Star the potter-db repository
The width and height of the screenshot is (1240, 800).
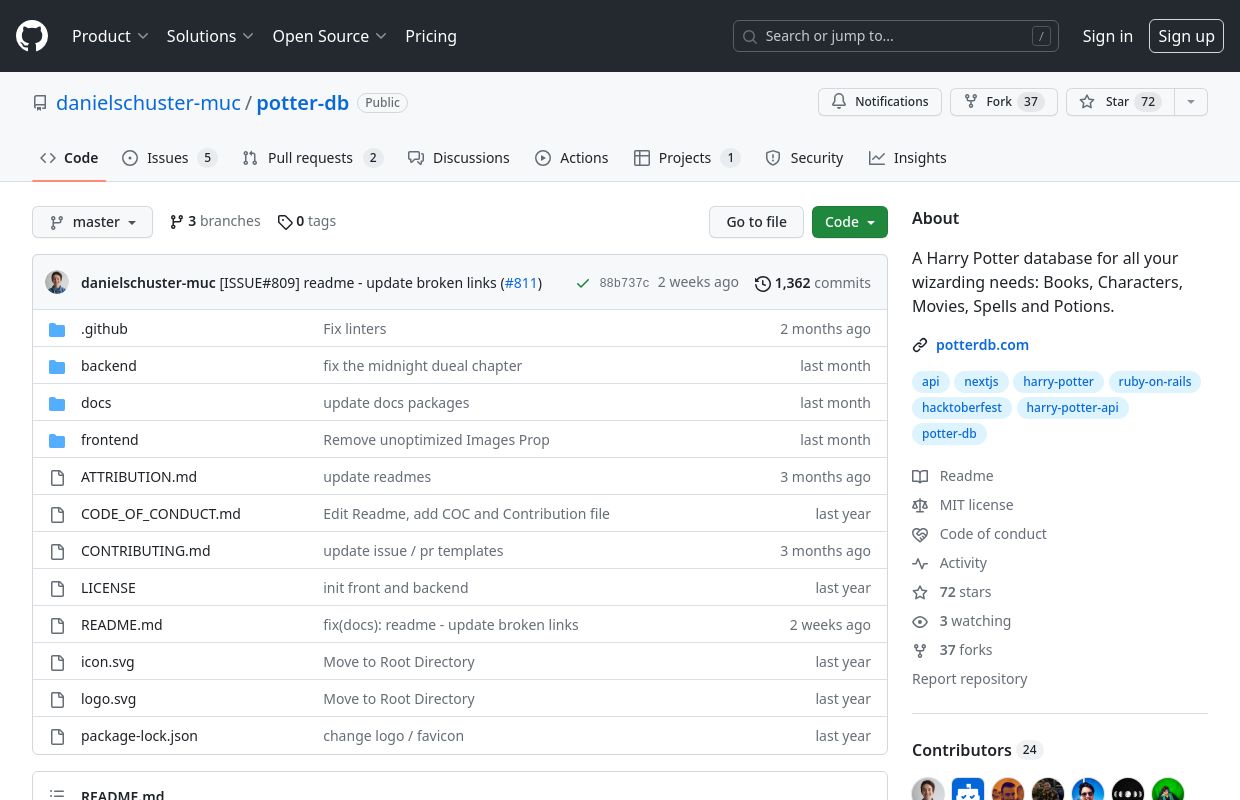[x=1120, y=102]
